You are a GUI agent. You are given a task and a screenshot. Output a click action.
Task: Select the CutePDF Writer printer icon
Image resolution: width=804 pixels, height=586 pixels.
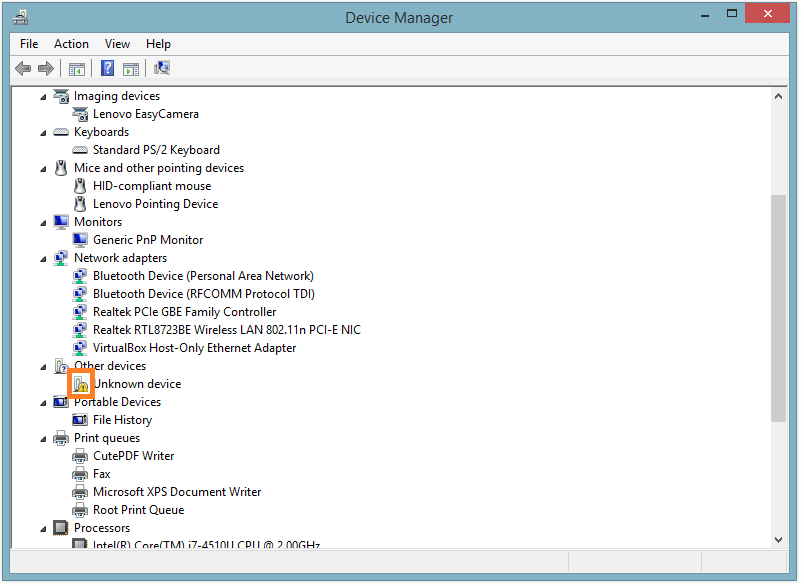[80, 456]
